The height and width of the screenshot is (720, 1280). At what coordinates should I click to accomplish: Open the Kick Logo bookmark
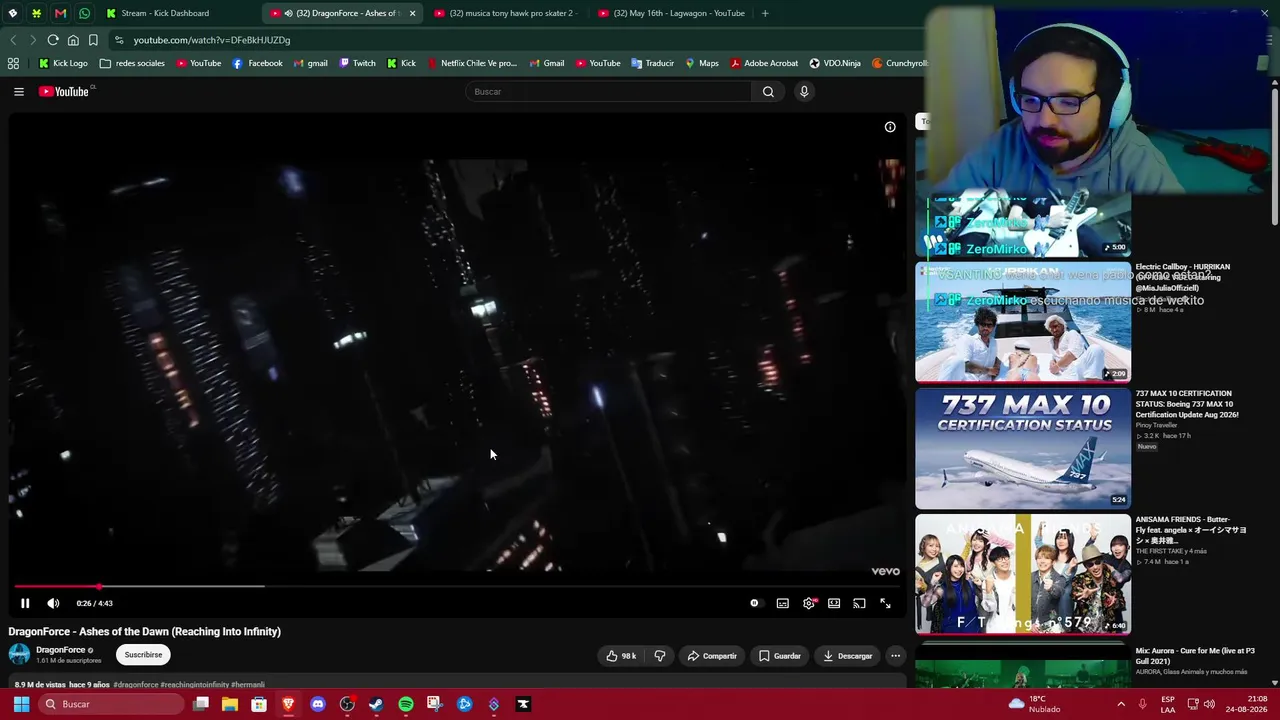(63, 63)
